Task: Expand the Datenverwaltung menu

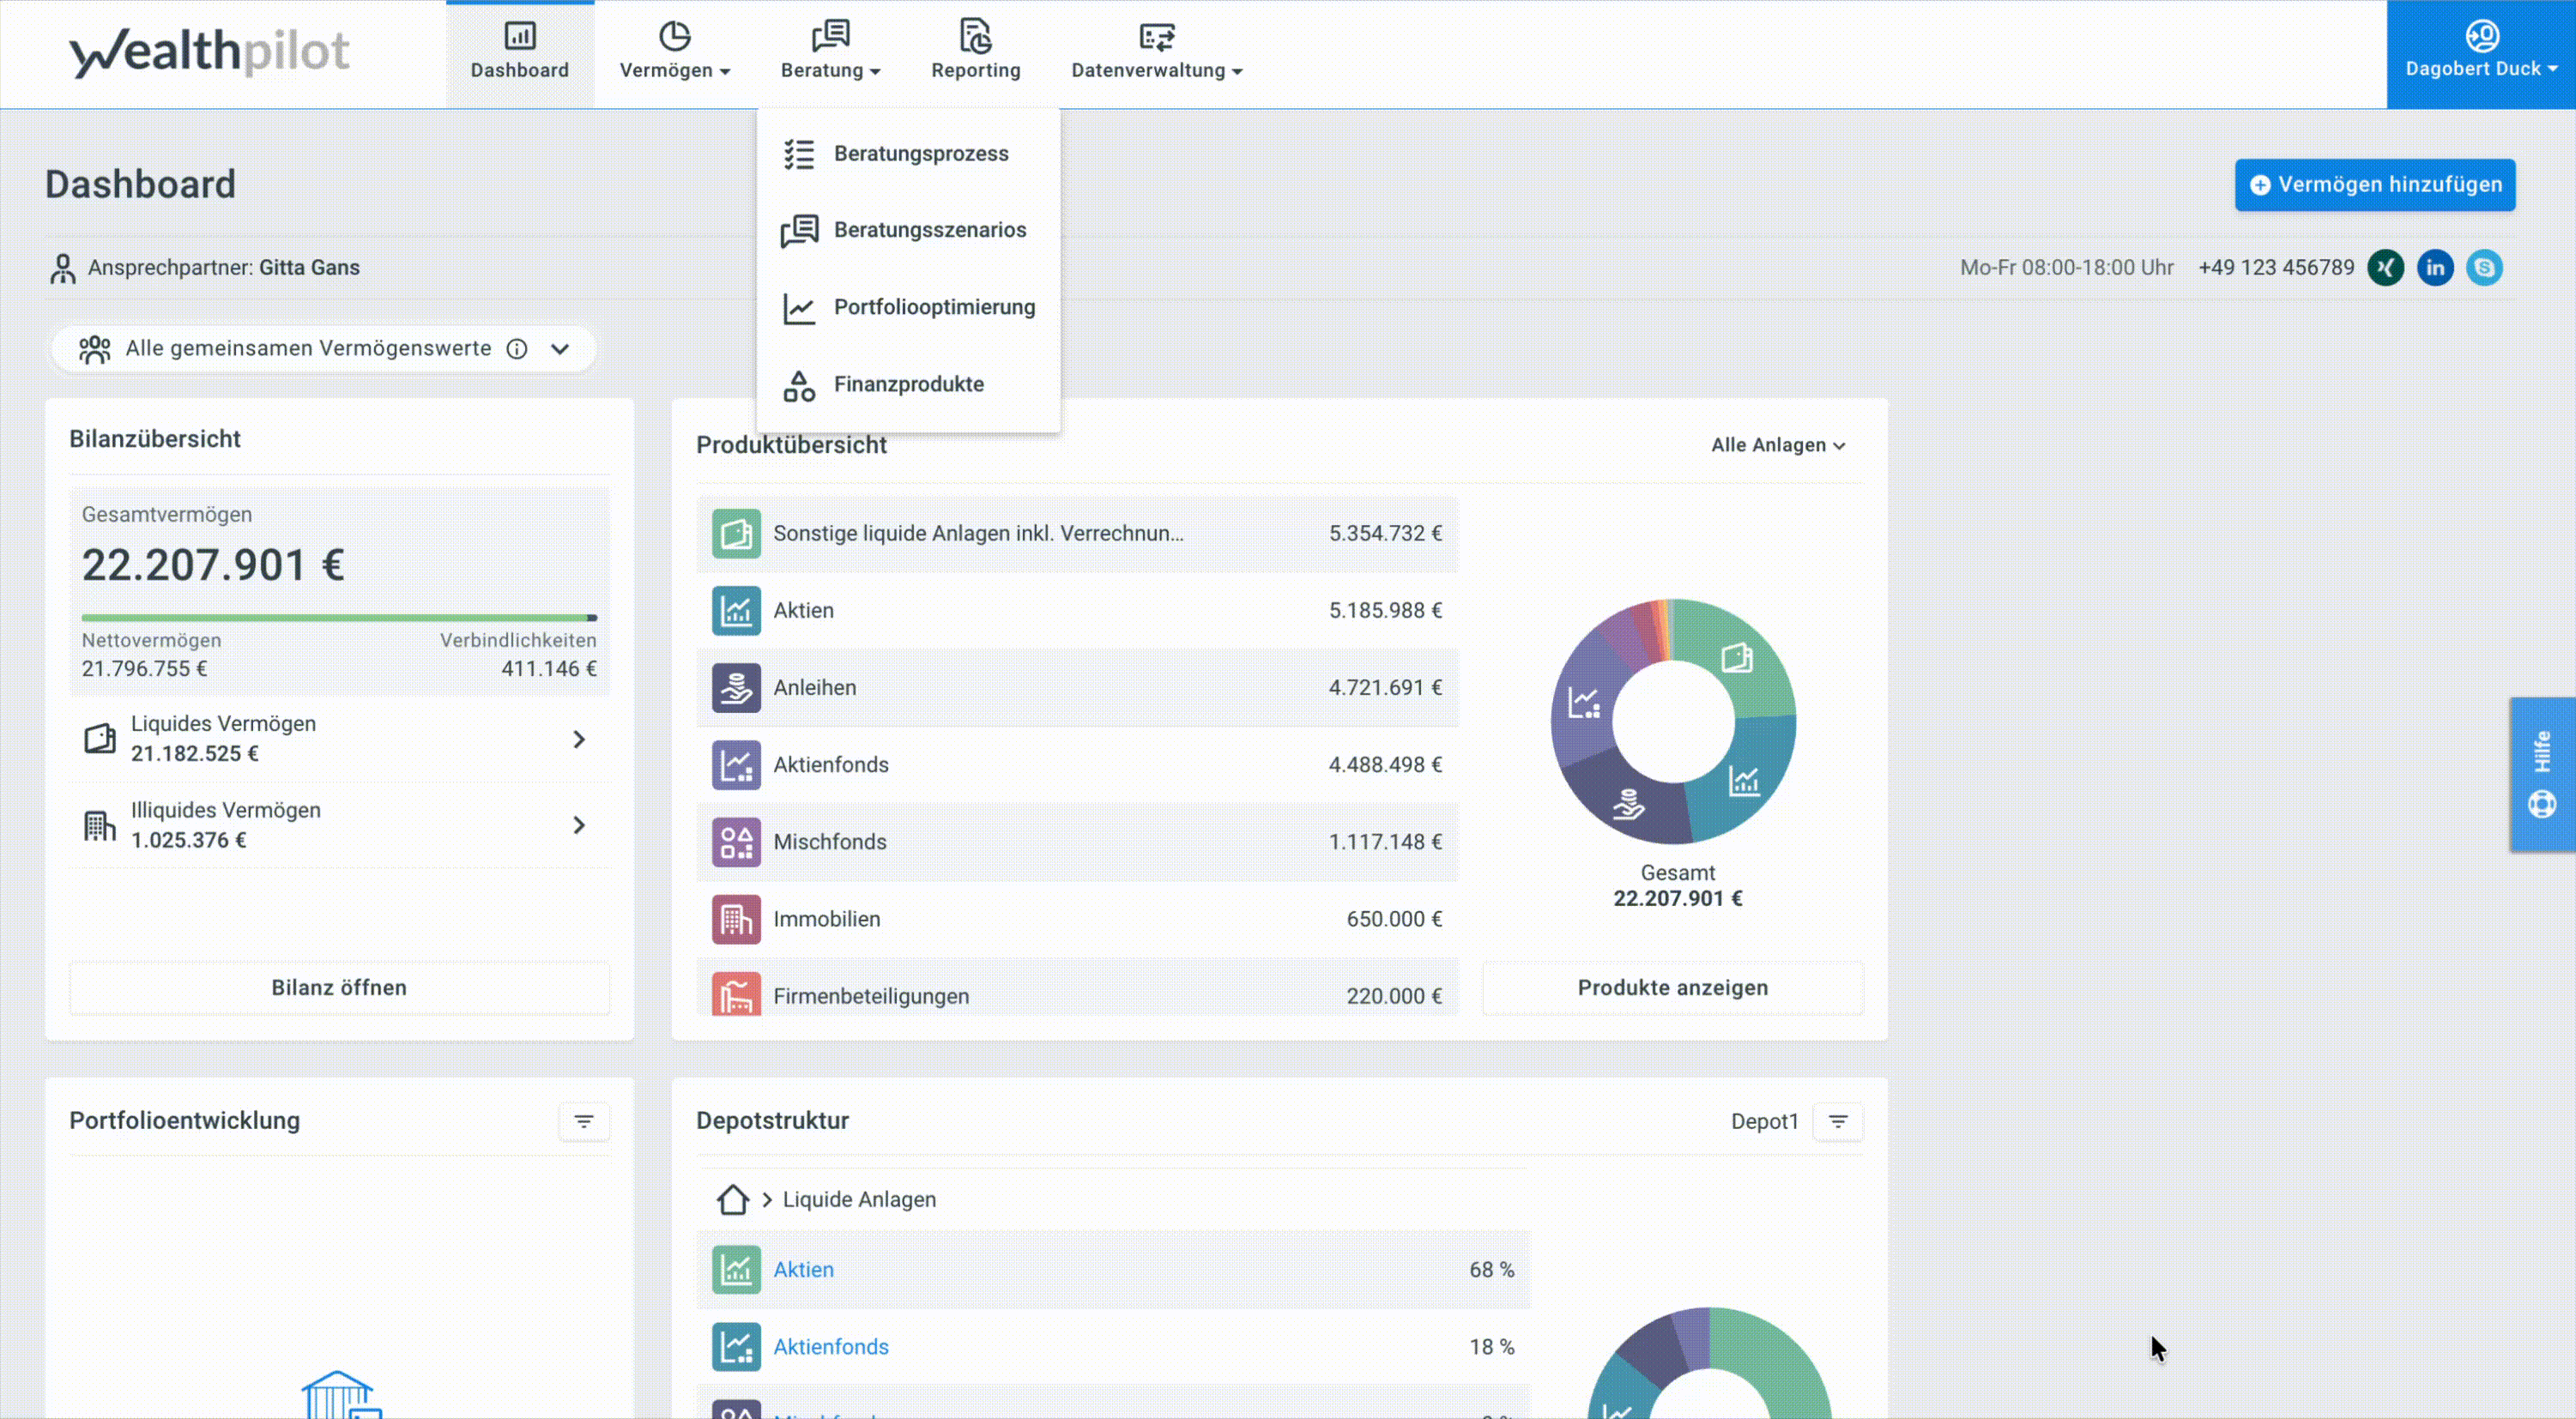Action: click(1157, 53)
